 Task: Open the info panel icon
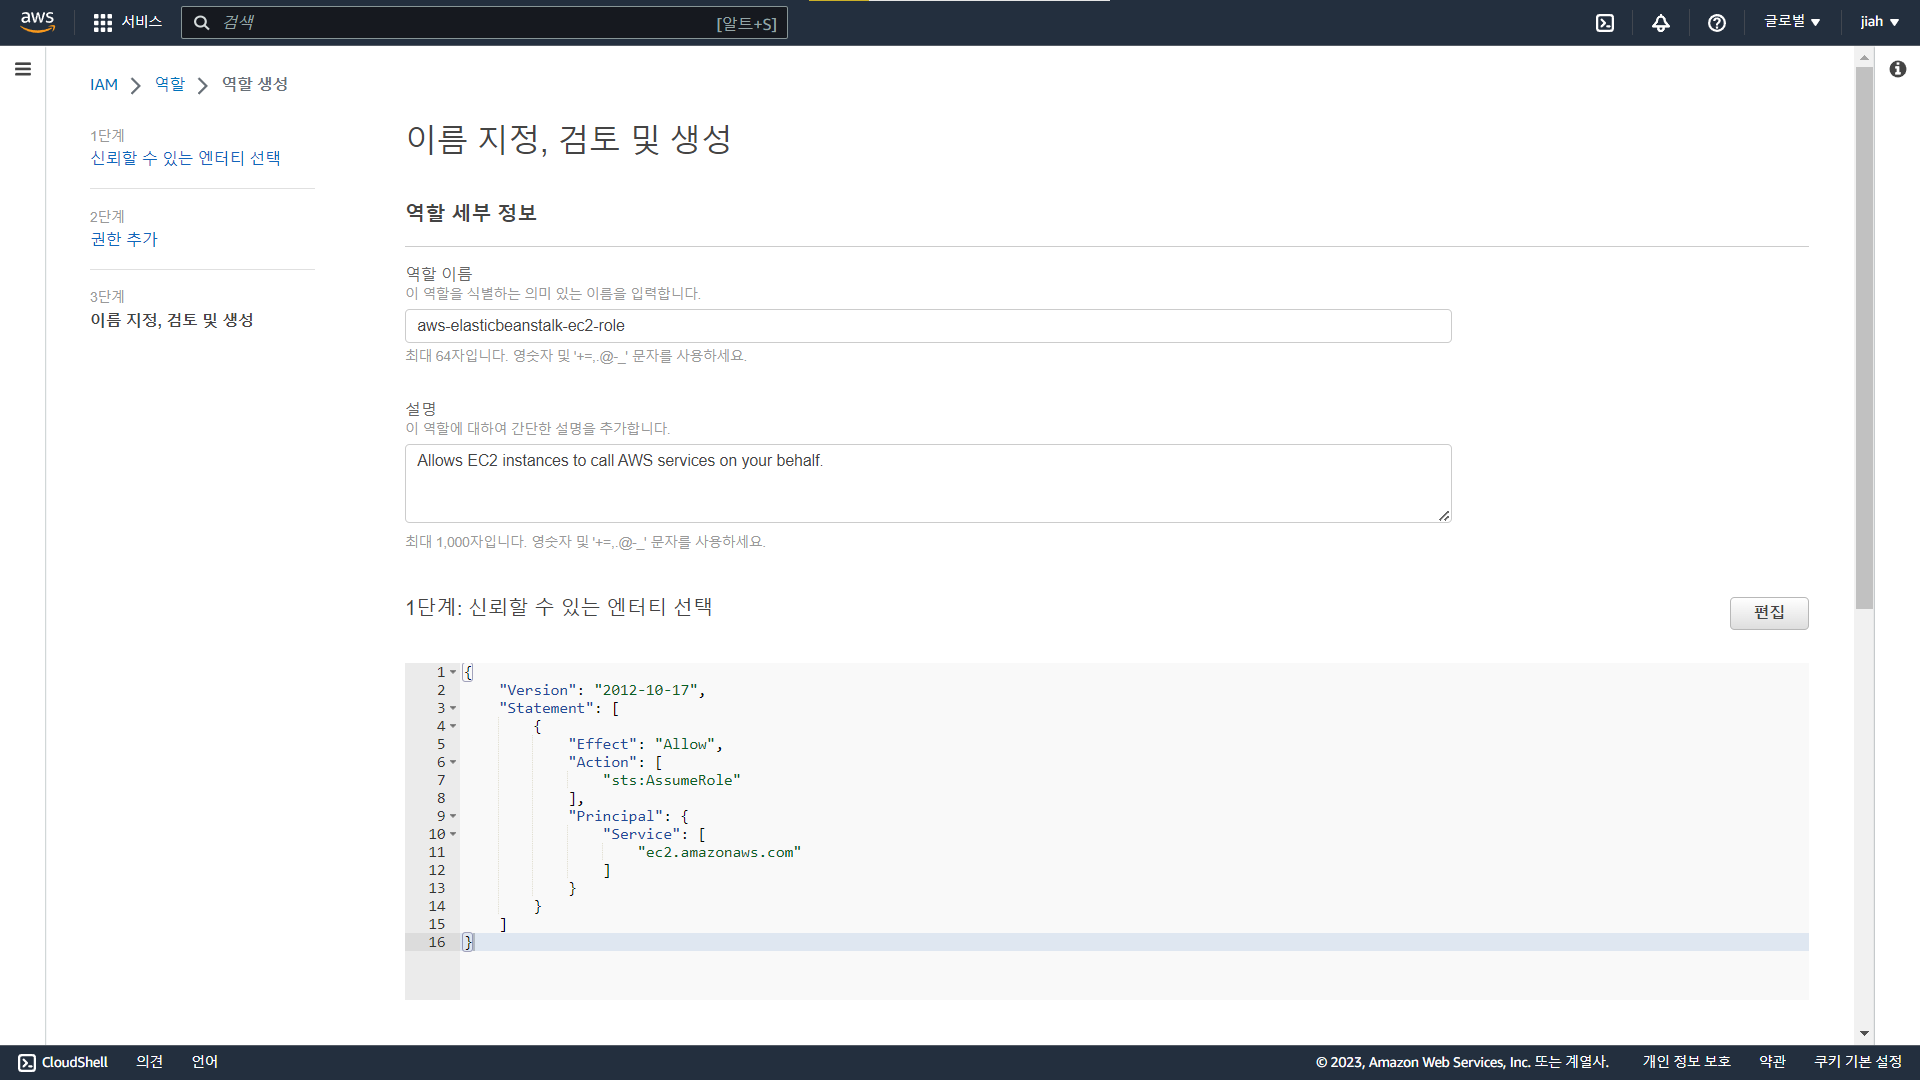pyautogui.click(x=1897, y=69)
